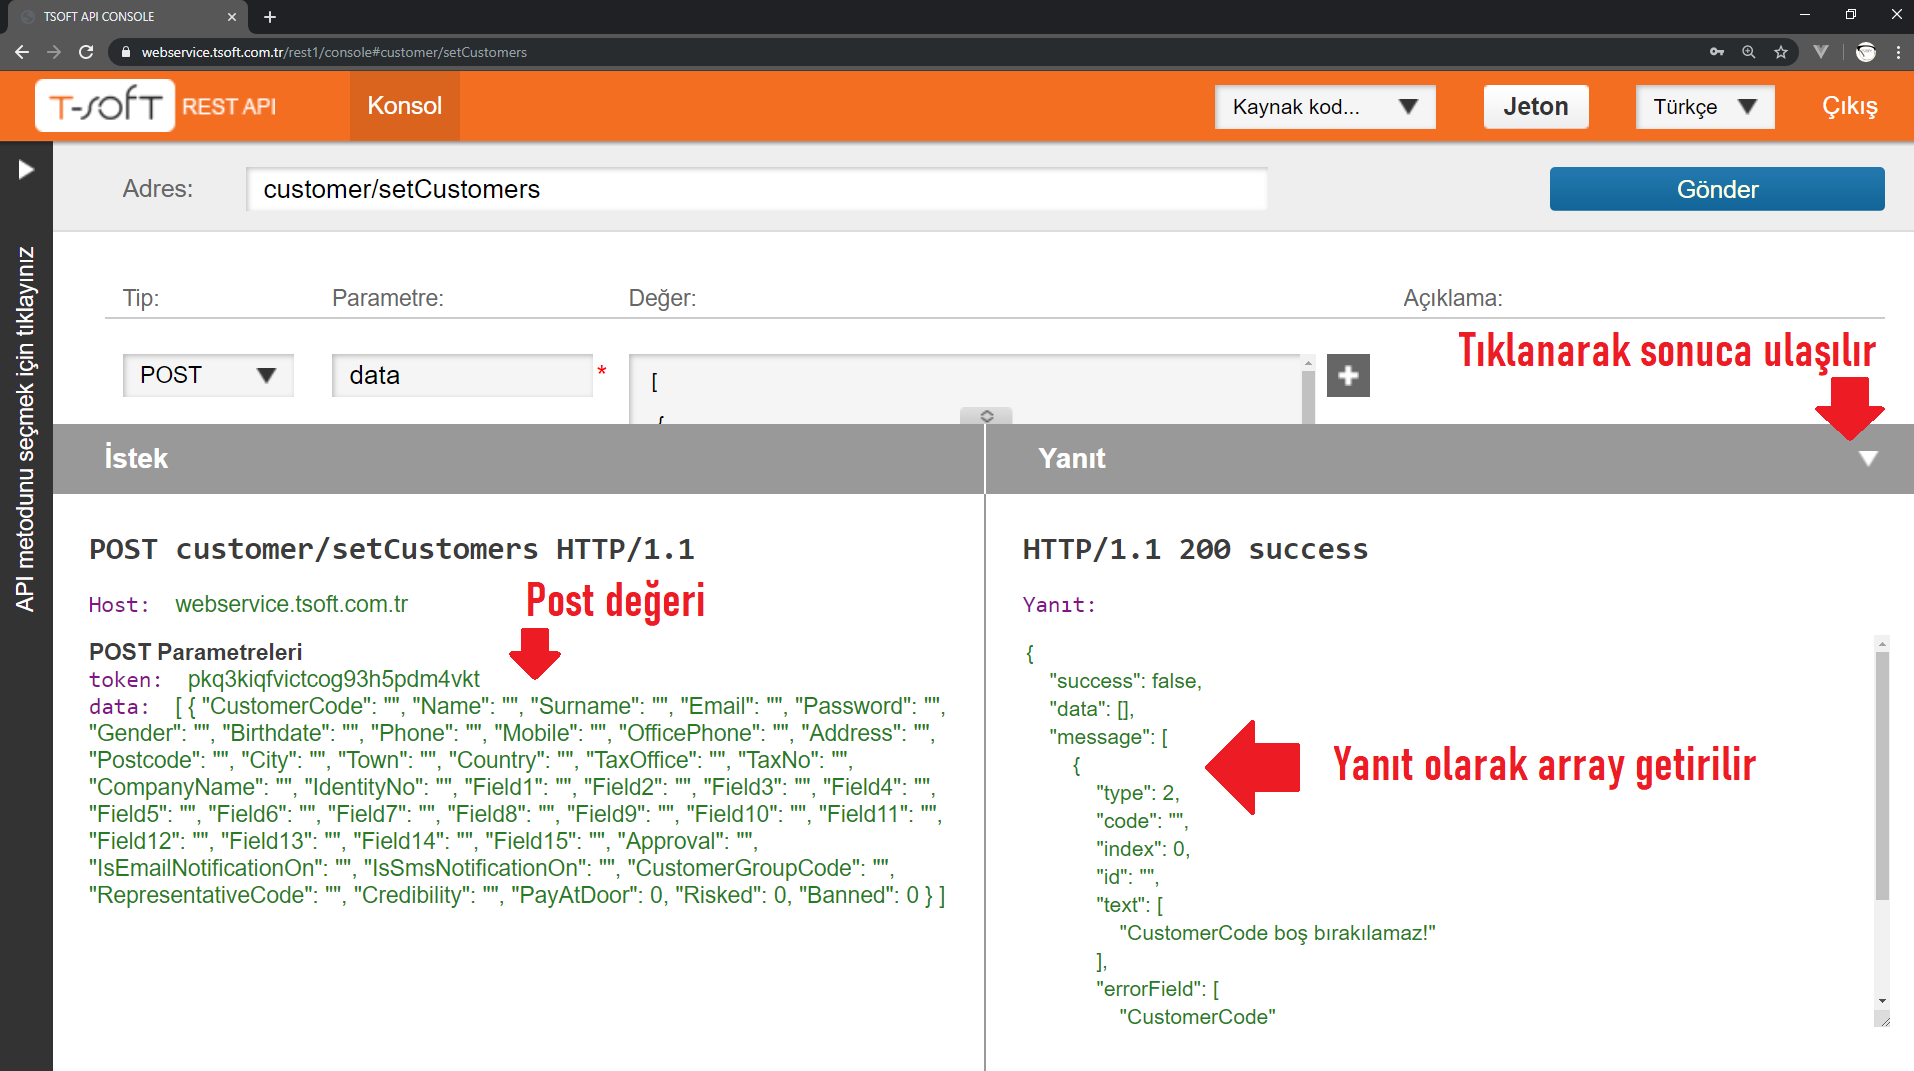The height and width of the screenshot is (1071, 1914).
Task: Click the V extension icon in toolbar
Action: click(1821, 52)
